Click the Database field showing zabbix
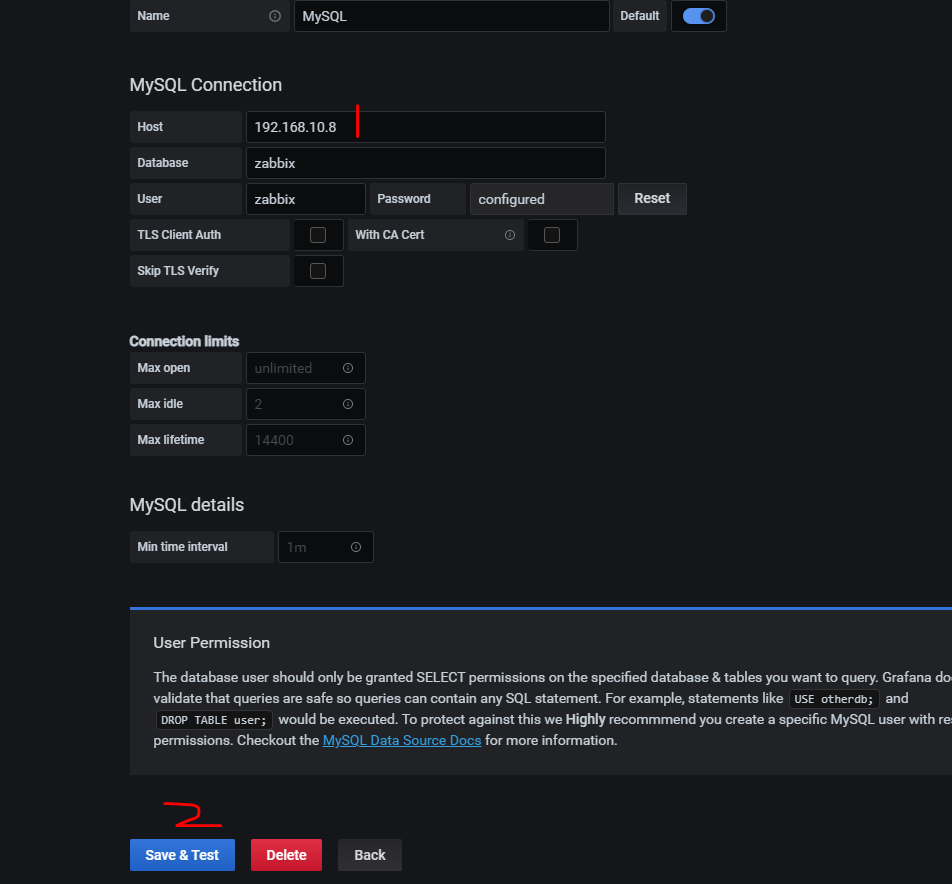The height and width of the screenshot is (884, 952). point(426,163)
